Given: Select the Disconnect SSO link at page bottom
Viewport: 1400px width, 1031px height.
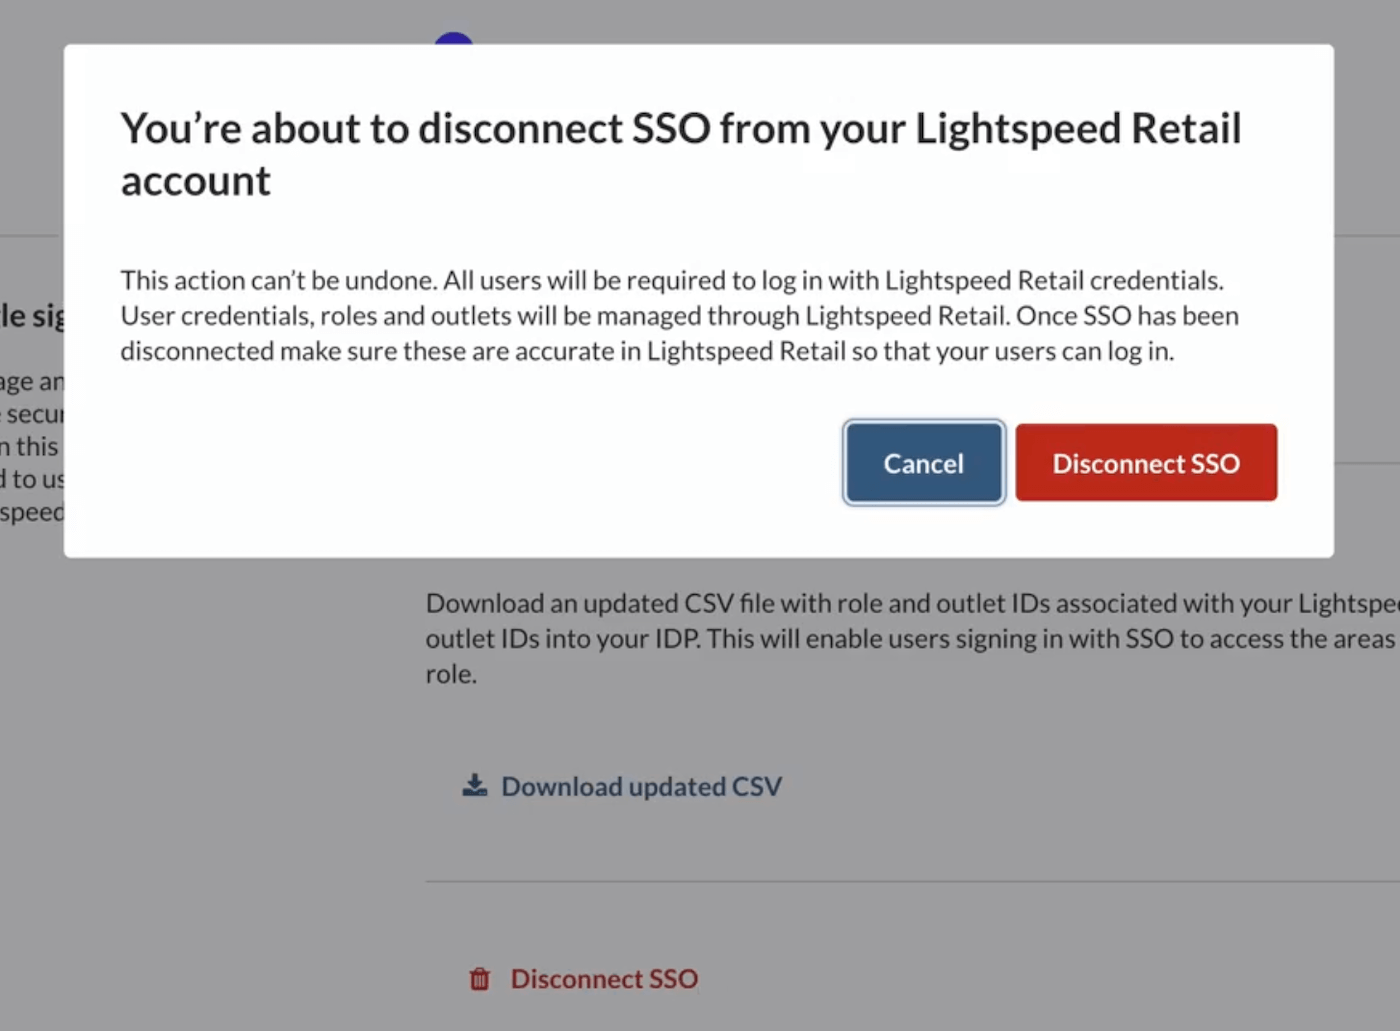Looking at the screenshot, I should (604, 979).
